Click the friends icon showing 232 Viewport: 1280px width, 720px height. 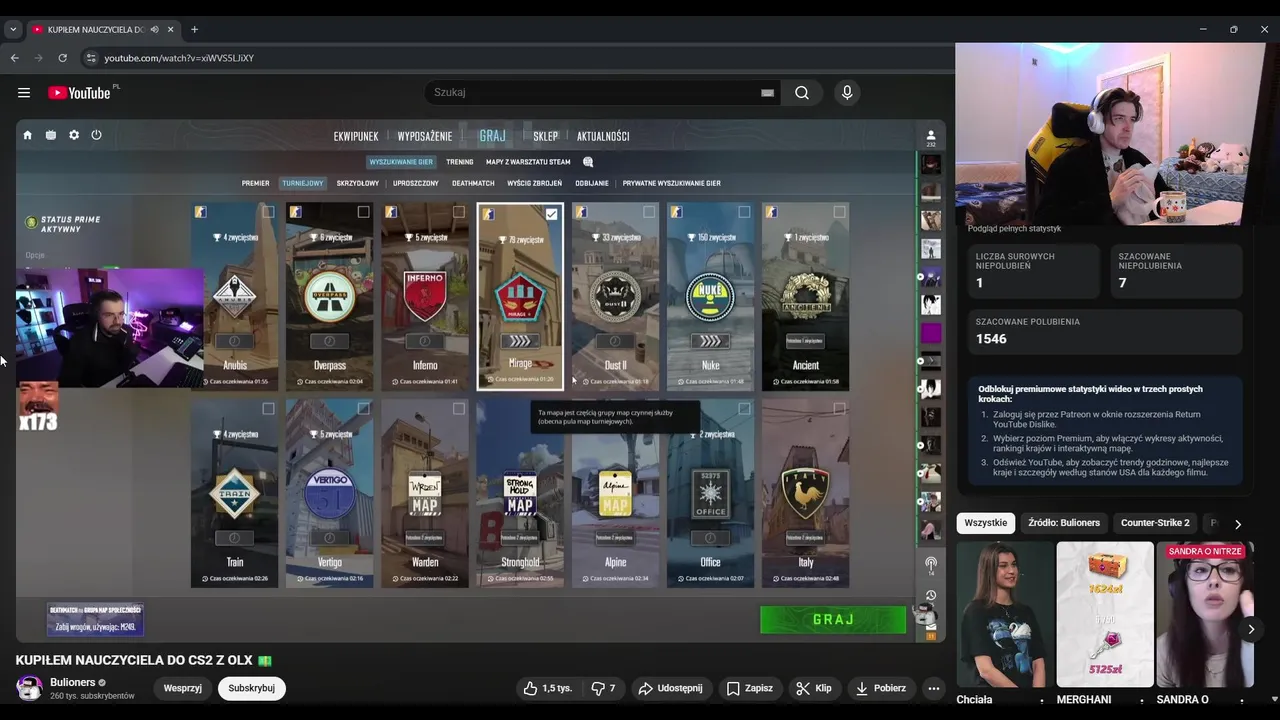coord(931,137)
